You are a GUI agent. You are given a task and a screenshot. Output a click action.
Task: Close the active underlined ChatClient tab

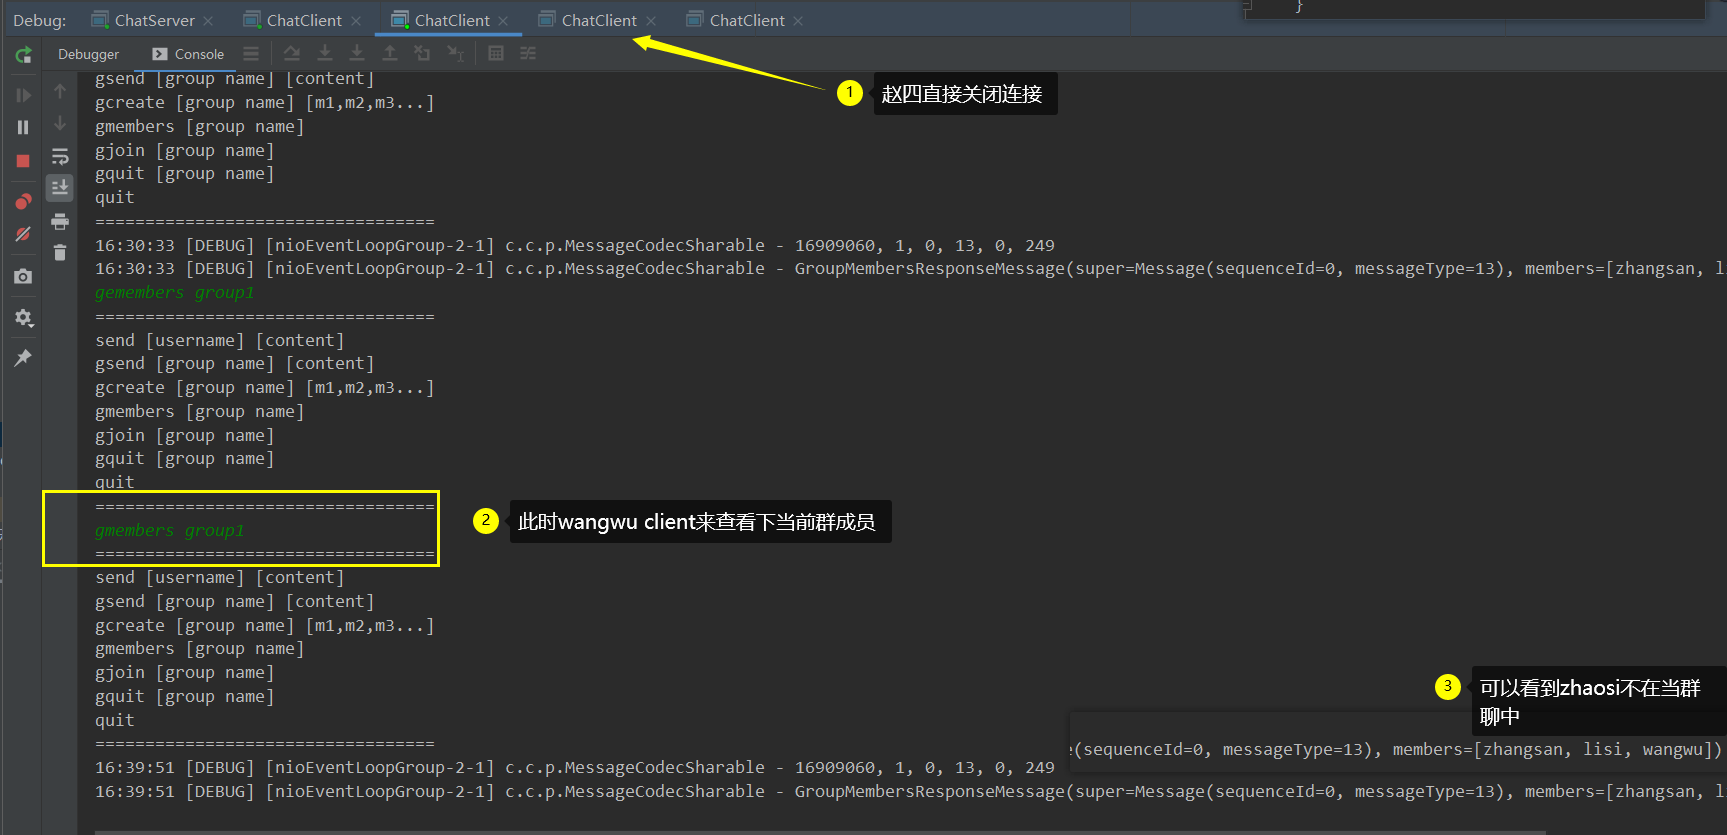point(503,21)
